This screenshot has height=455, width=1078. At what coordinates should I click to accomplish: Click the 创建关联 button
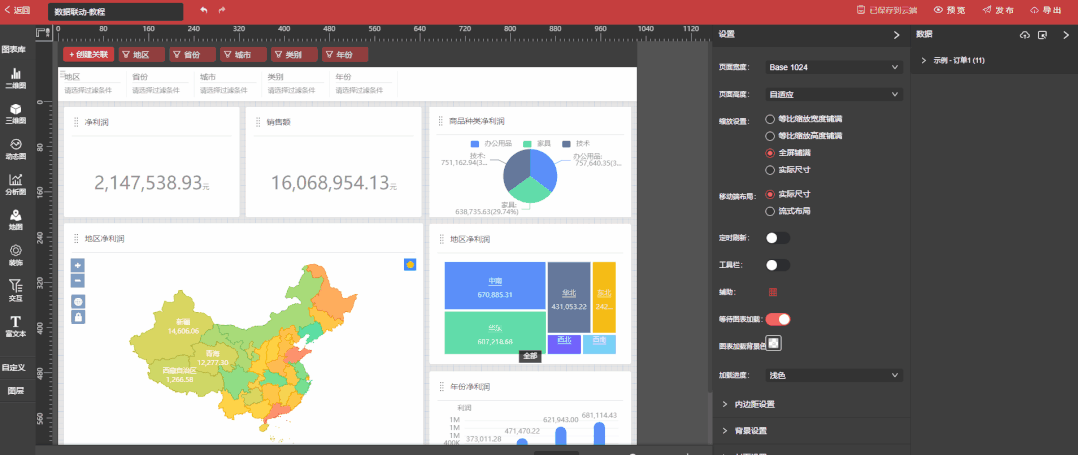(88, 55)
